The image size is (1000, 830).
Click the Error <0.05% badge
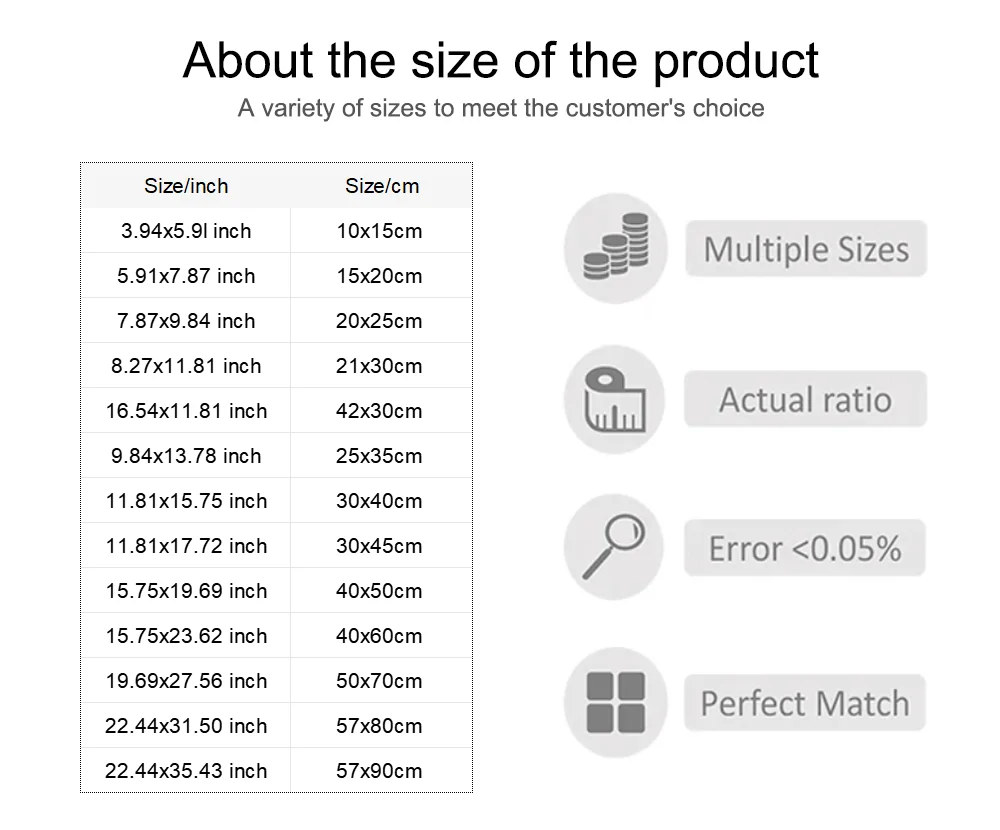click(x=805, y=548)
